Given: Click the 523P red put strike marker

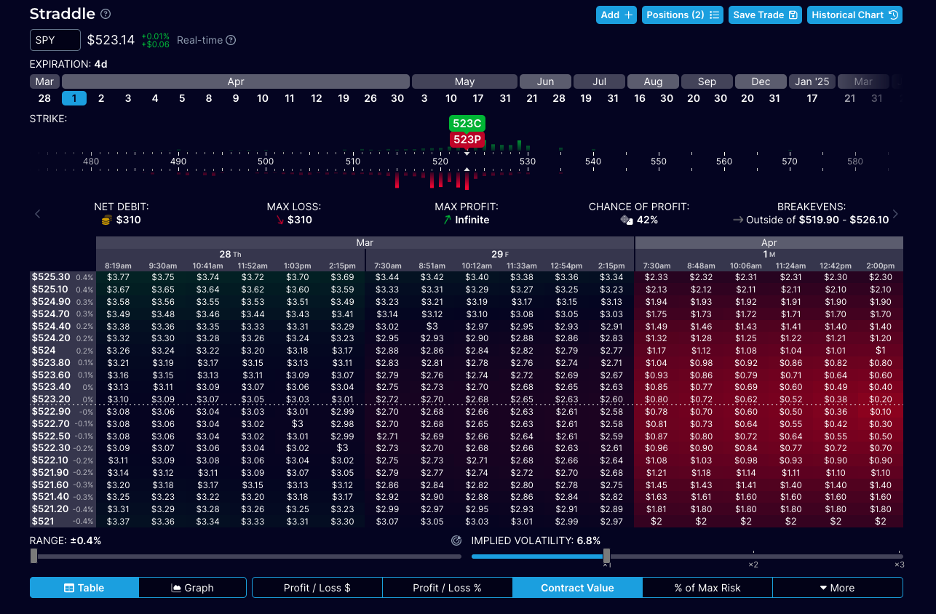Looking at the screenshot, I should click(x=467, y=139).
